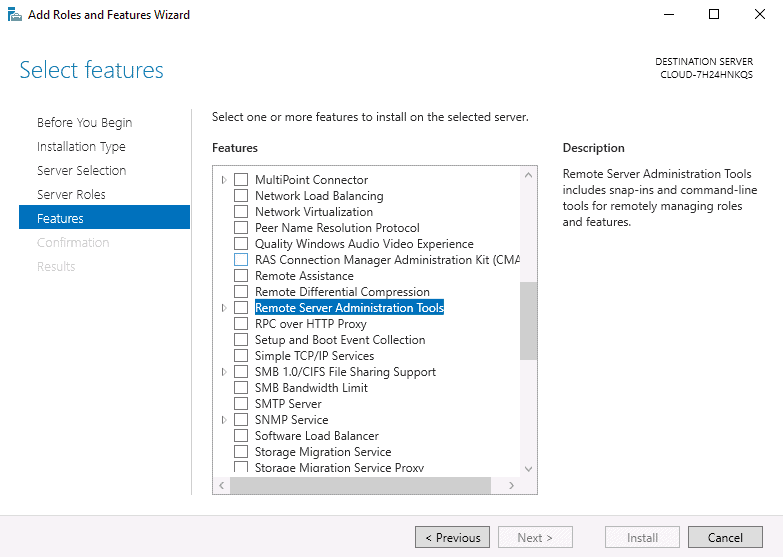Open the Server Roles step
The image size is (783, 557).
point(71,194)
